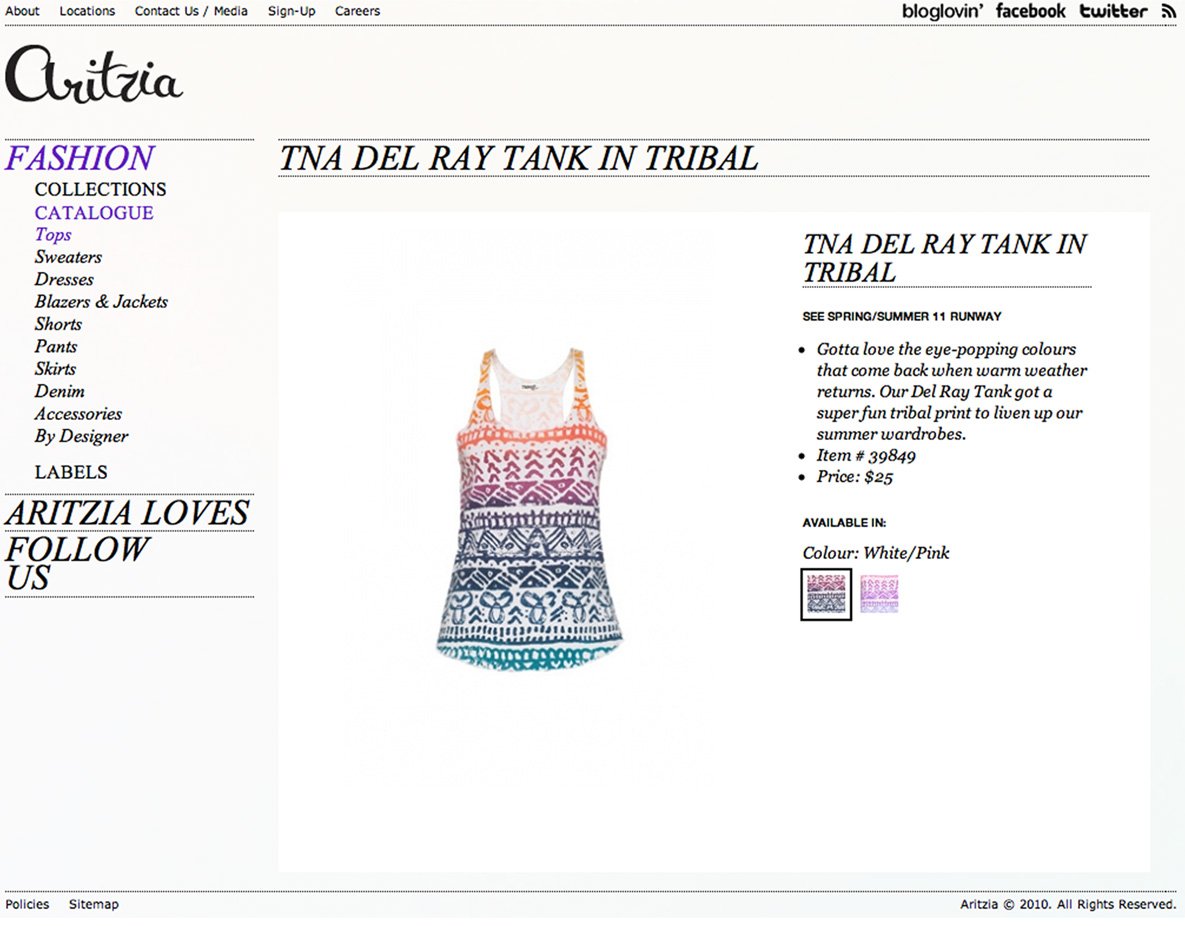The image size is (1185, 926).
Task: Click the Price: $25 text
Action: click(x=855, y=476)
